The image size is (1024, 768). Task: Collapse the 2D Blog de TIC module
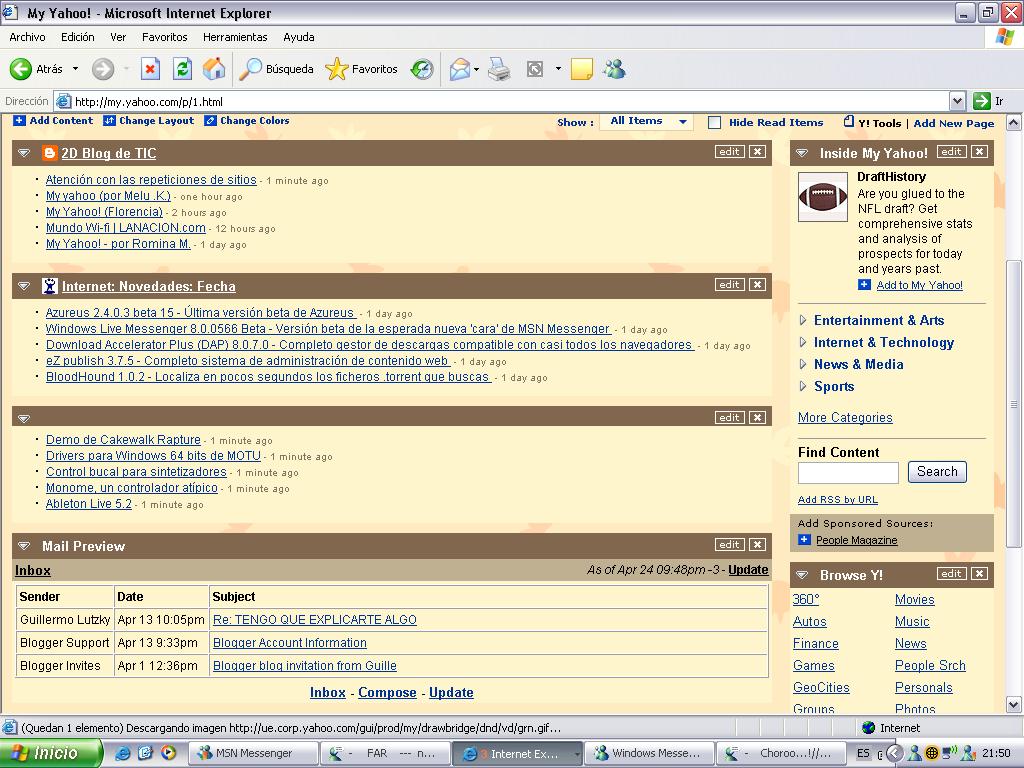coord(24,153)
